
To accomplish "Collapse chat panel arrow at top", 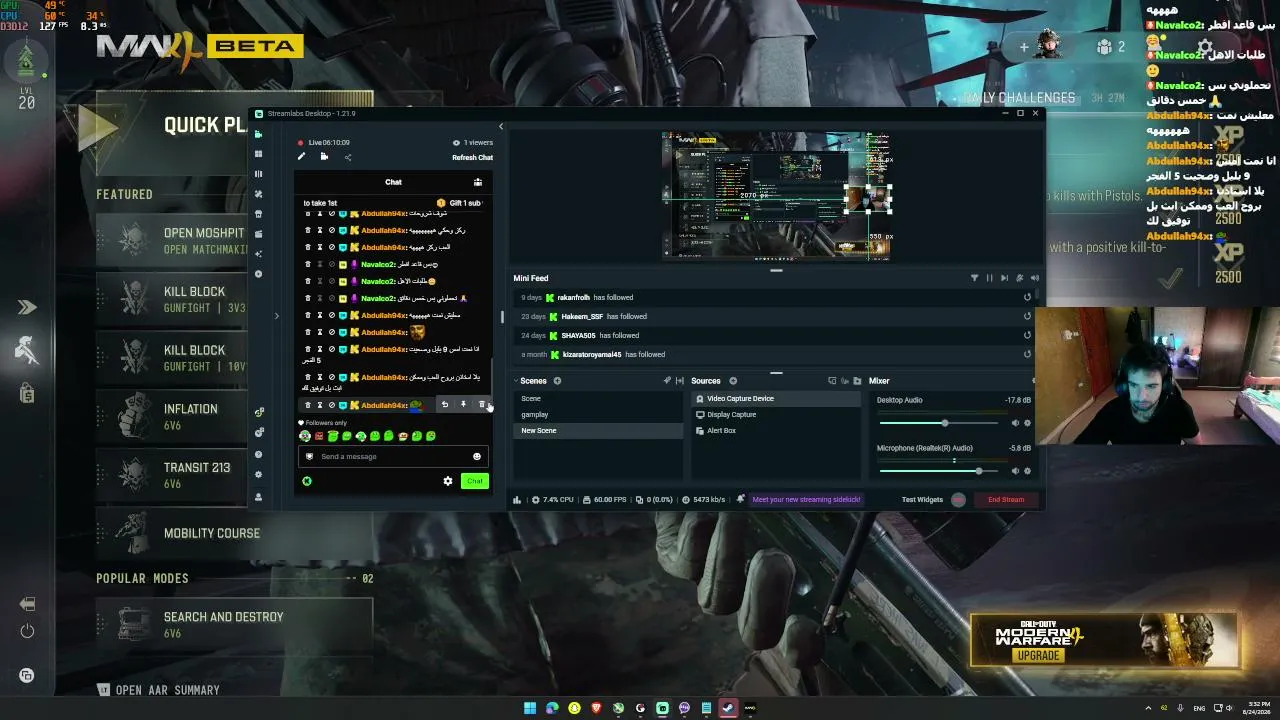I will click(x=501, y=126).
